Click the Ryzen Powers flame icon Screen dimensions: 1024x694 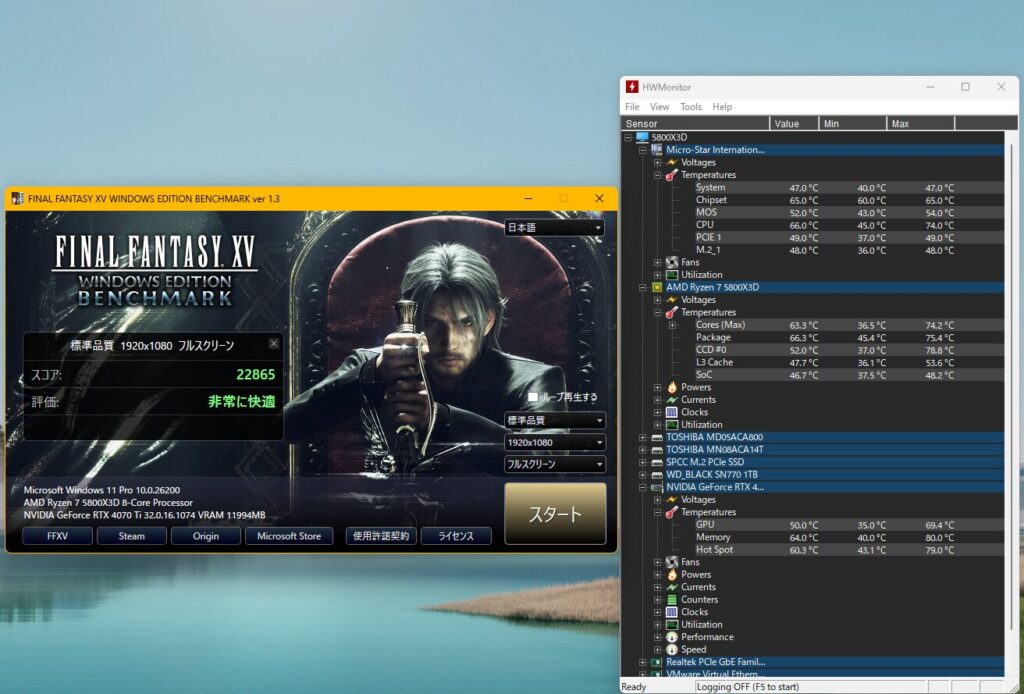pos(671,387)
